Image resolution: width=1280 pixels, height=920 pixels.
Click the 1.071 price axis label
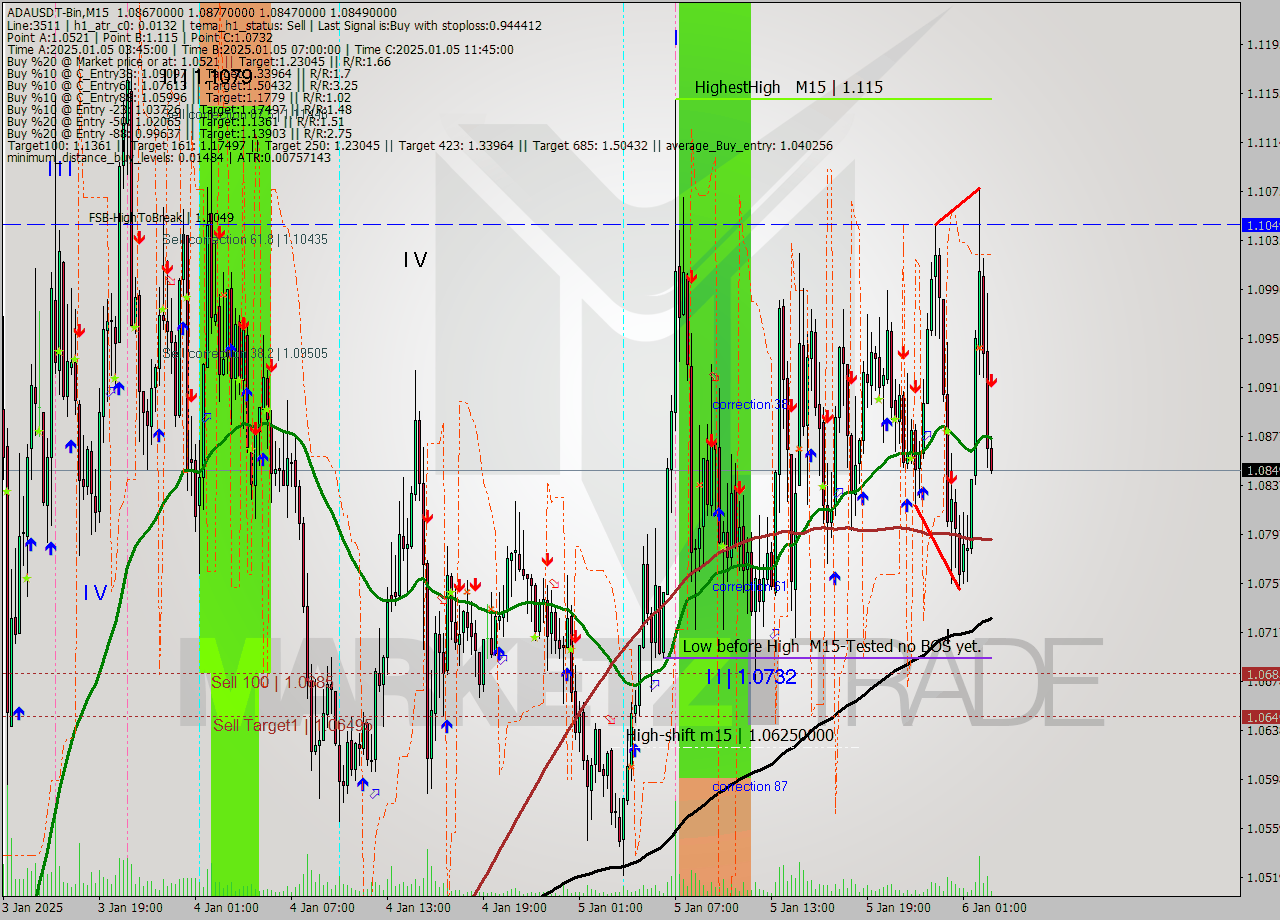click(x=1262, y=632)
